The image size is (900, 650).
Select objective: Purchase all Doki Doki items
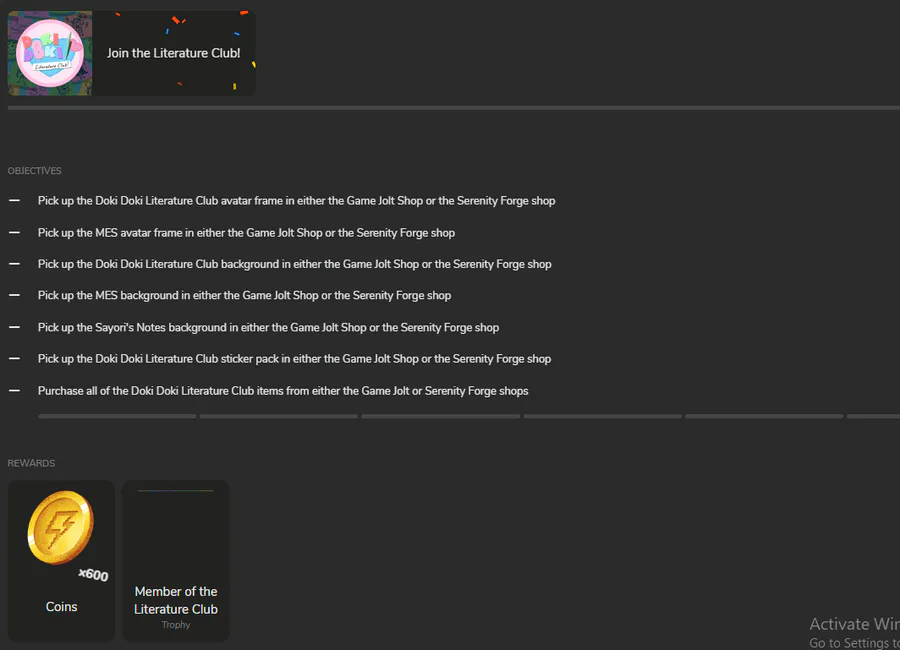(283, 390)
